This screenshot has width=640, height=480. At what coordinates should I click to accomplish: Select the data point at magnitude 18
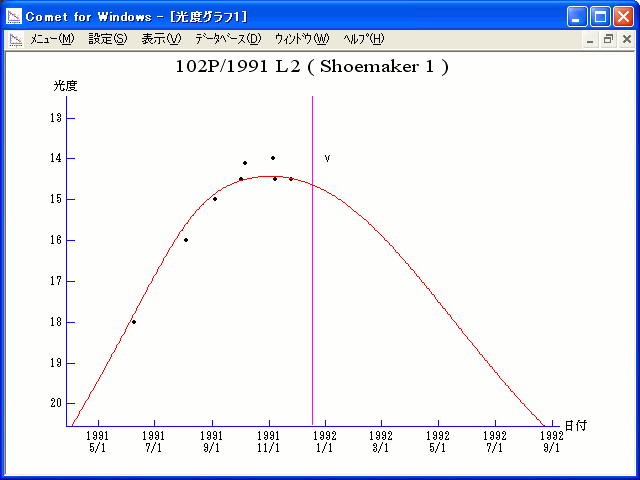(x=134, y=322)
